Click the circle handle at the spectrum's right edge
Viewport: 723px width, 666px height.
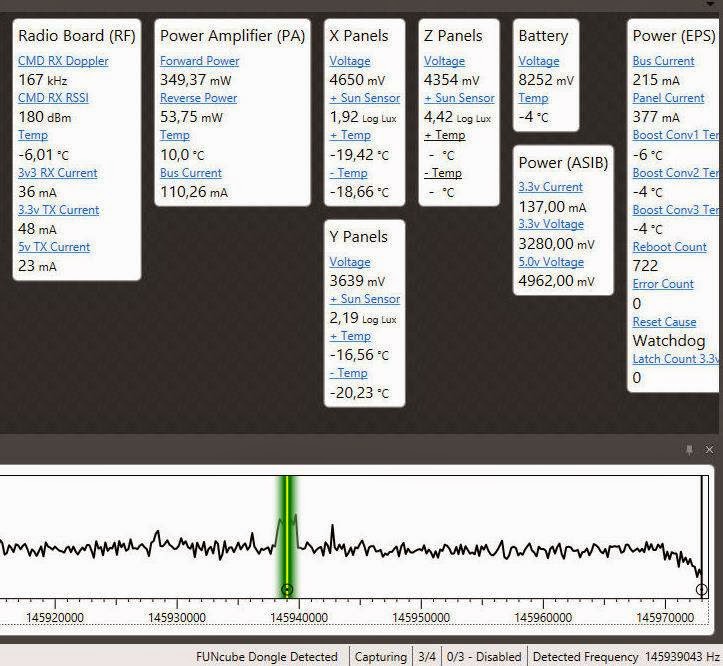[x=701, y=589]
